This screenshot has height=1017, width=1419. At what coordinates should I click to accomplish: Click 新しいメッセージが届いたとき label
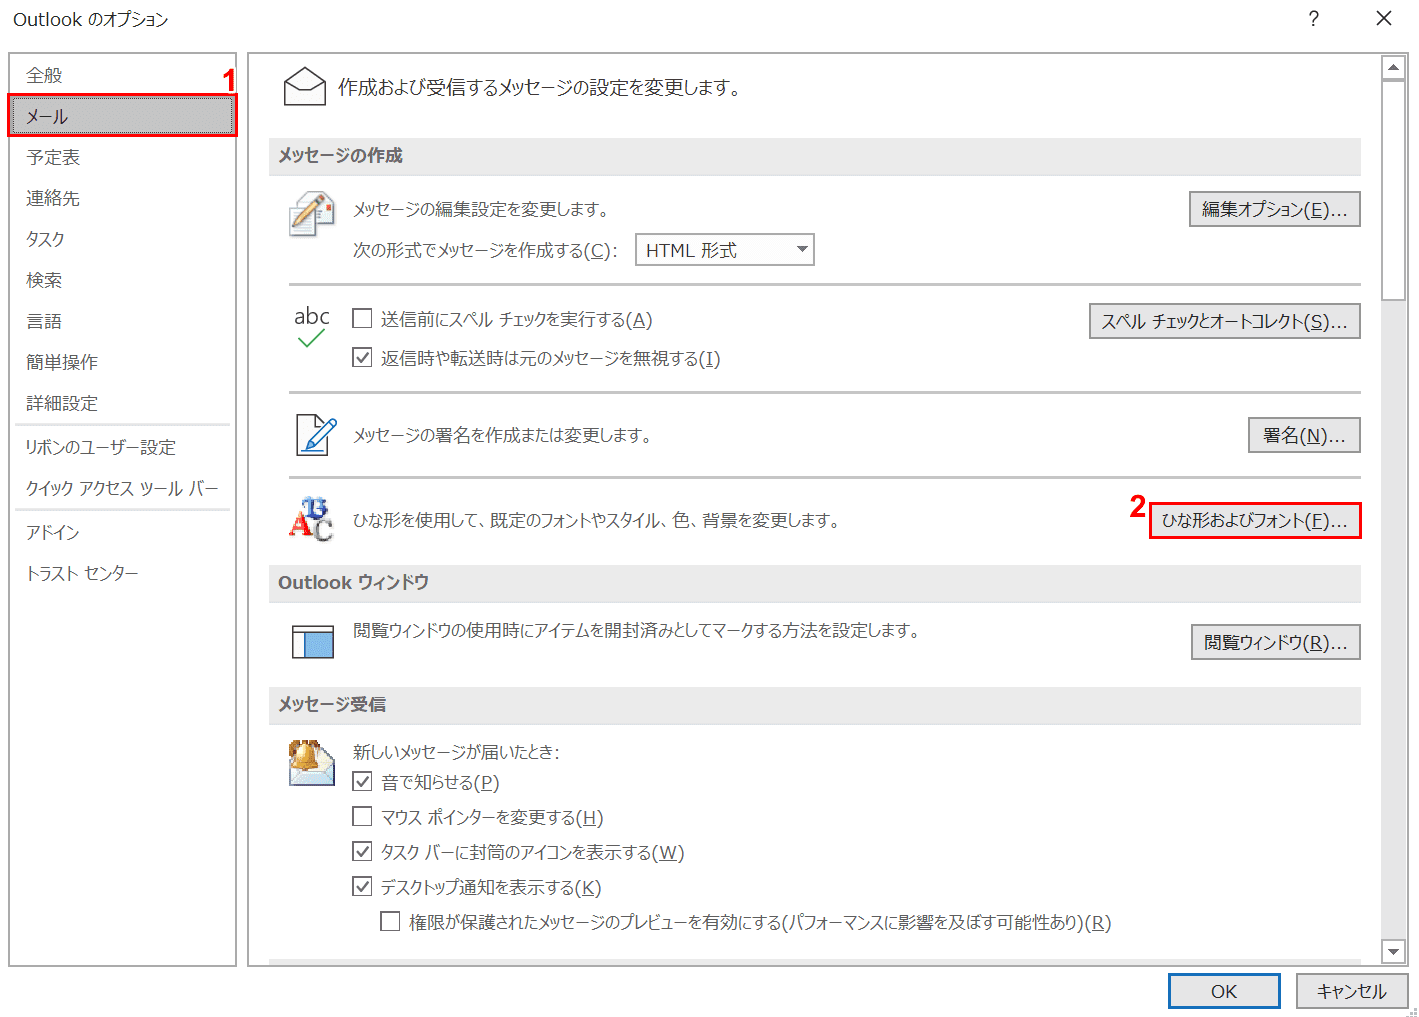[x=456, y=752]
